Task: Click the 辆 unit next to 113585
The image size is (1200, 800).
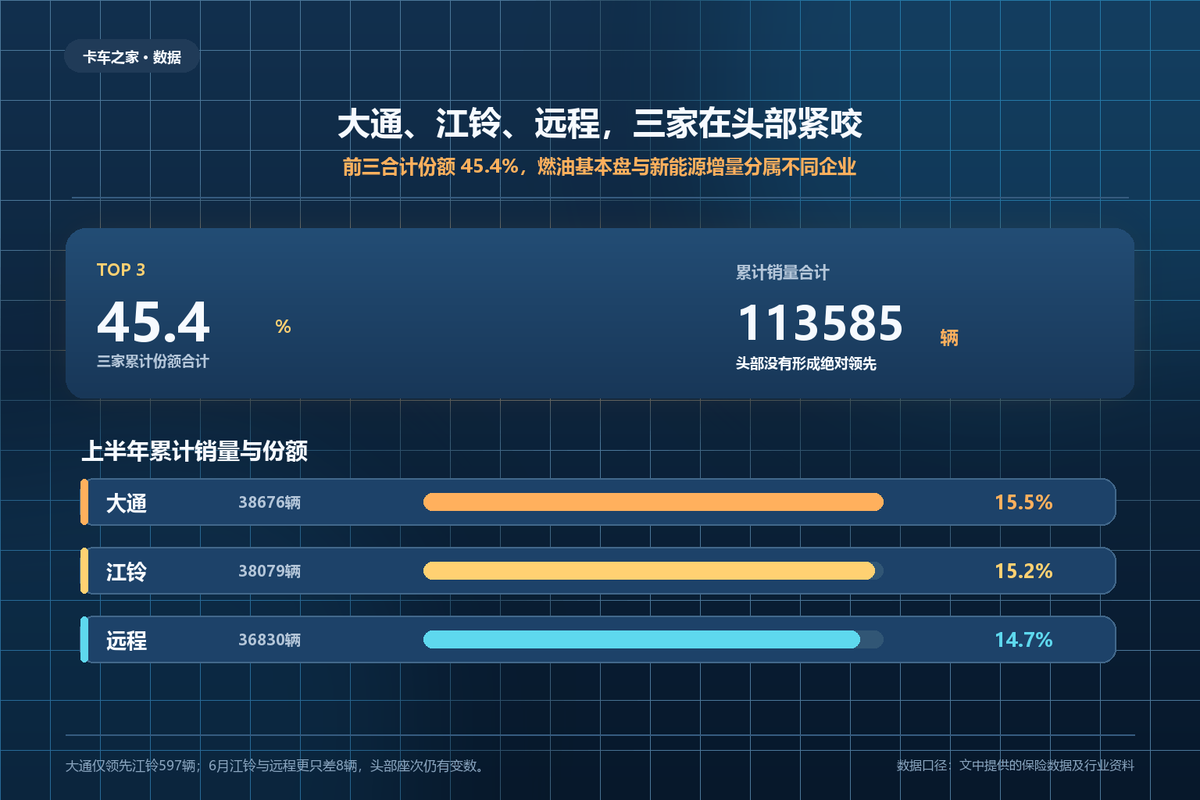Action: [x=949, y=338]
